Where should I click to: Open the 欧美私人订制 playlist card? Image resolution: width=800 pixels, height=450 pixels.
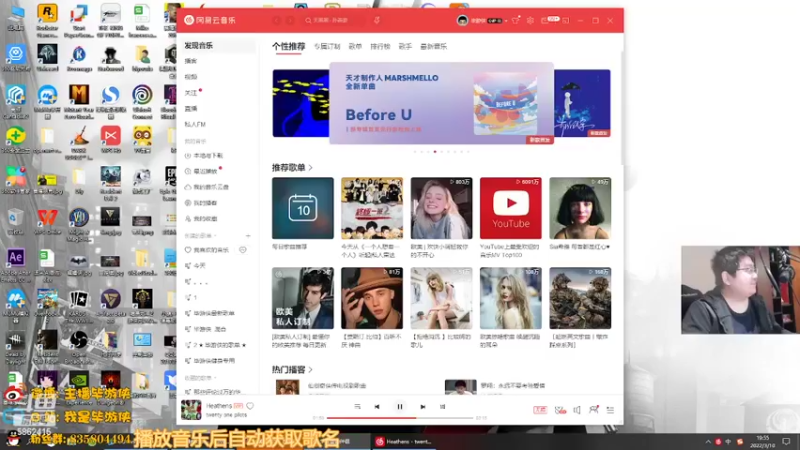pyautogui.click(x=303, y=298)
